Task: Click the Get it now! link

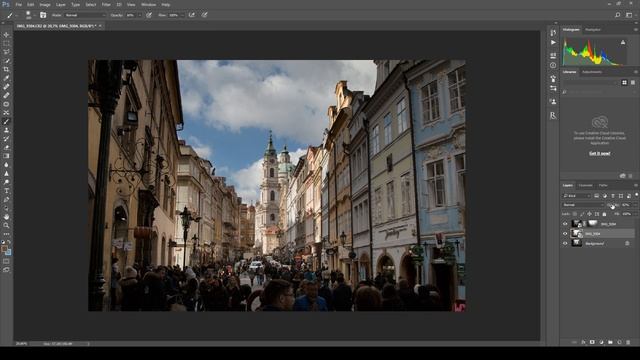Action: (600, 153)
